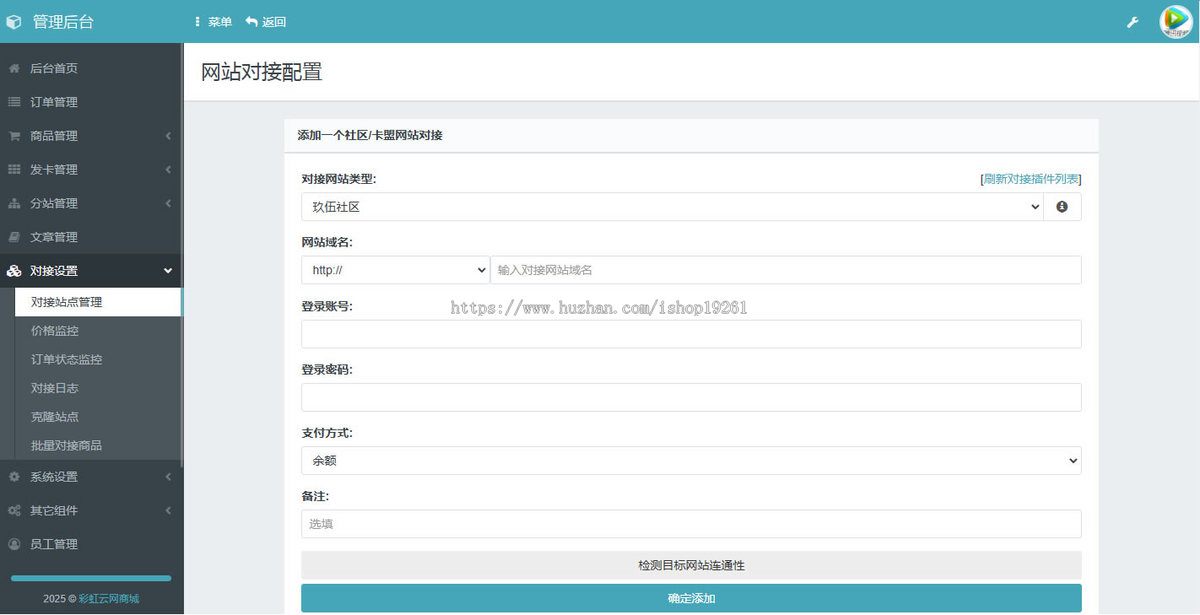Click the 确定添加 confirm button

(x=691, y=597)
